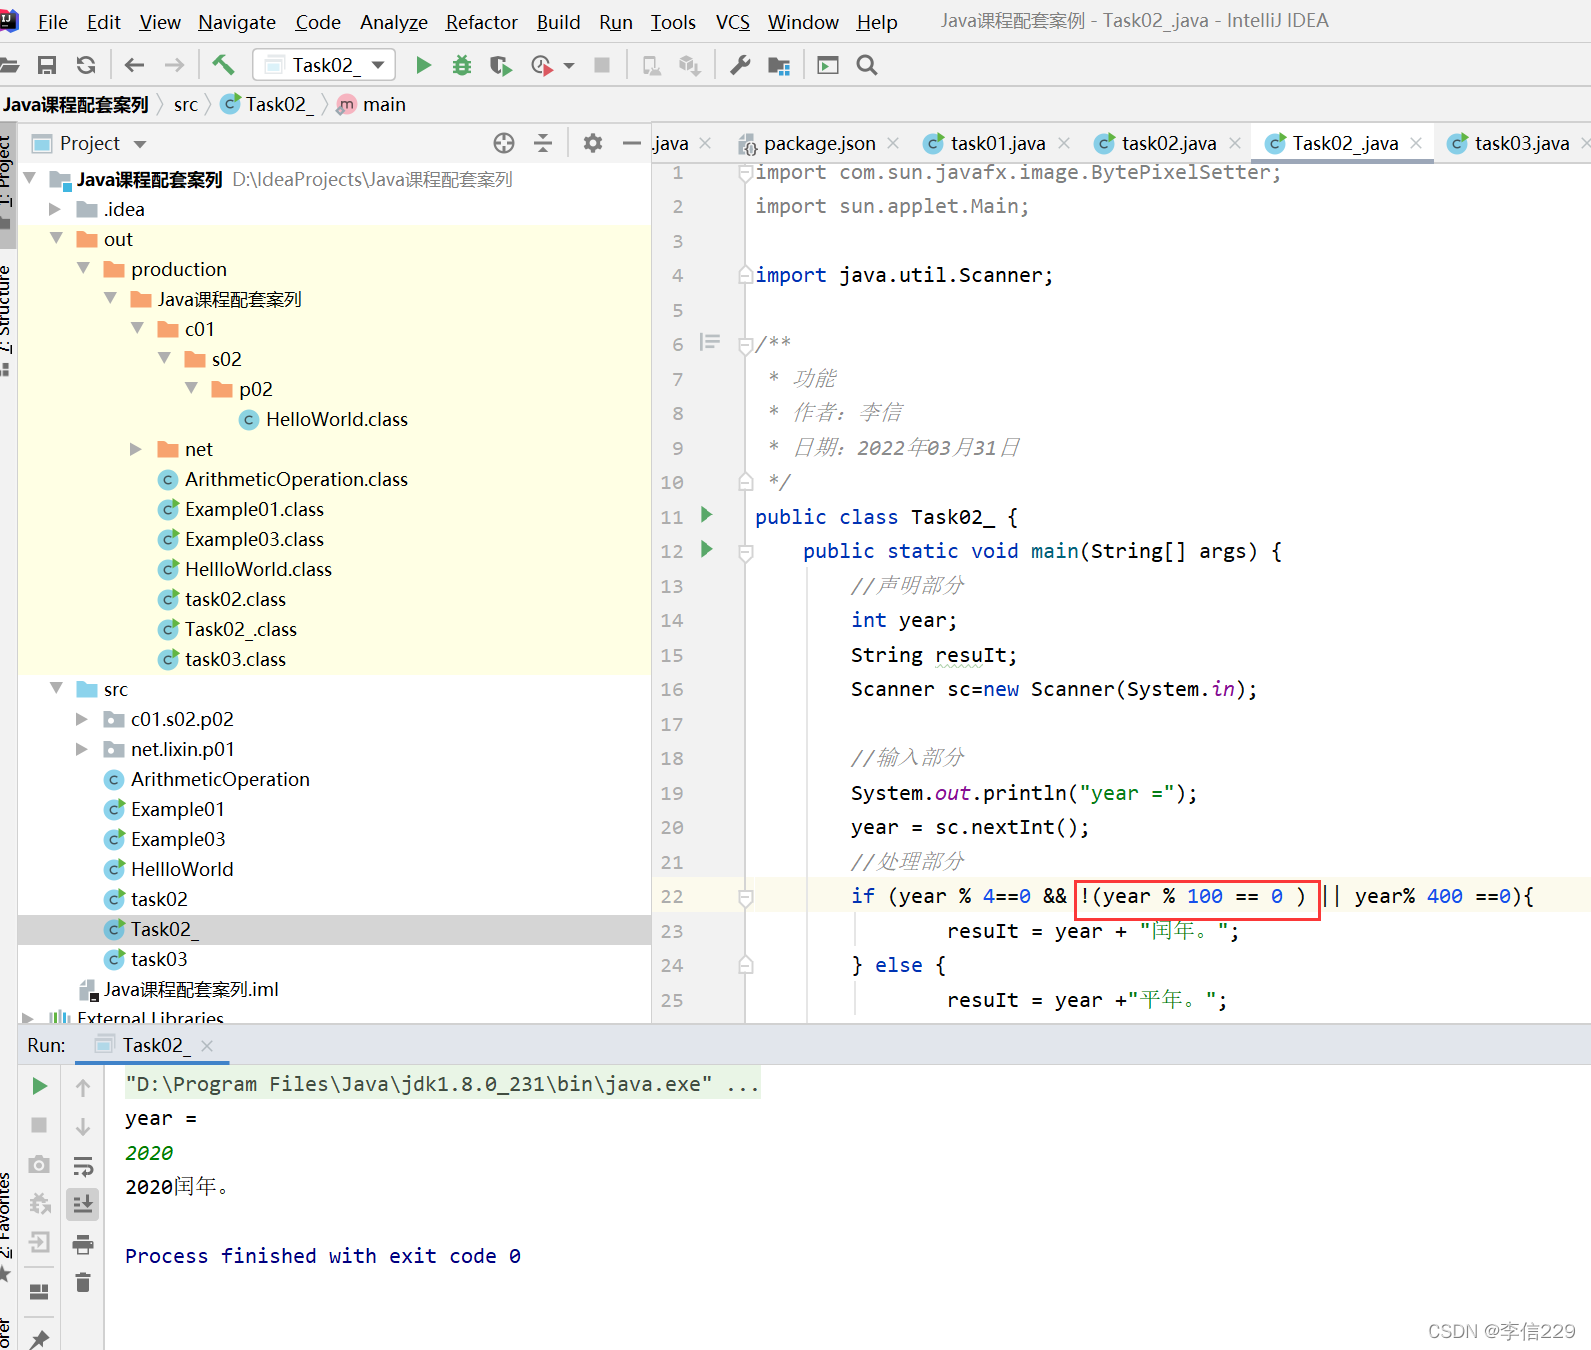Click the main method breadcrumb
Image resolution: width=1591 pixels, height=1350 pixels.
pos(372,105)
